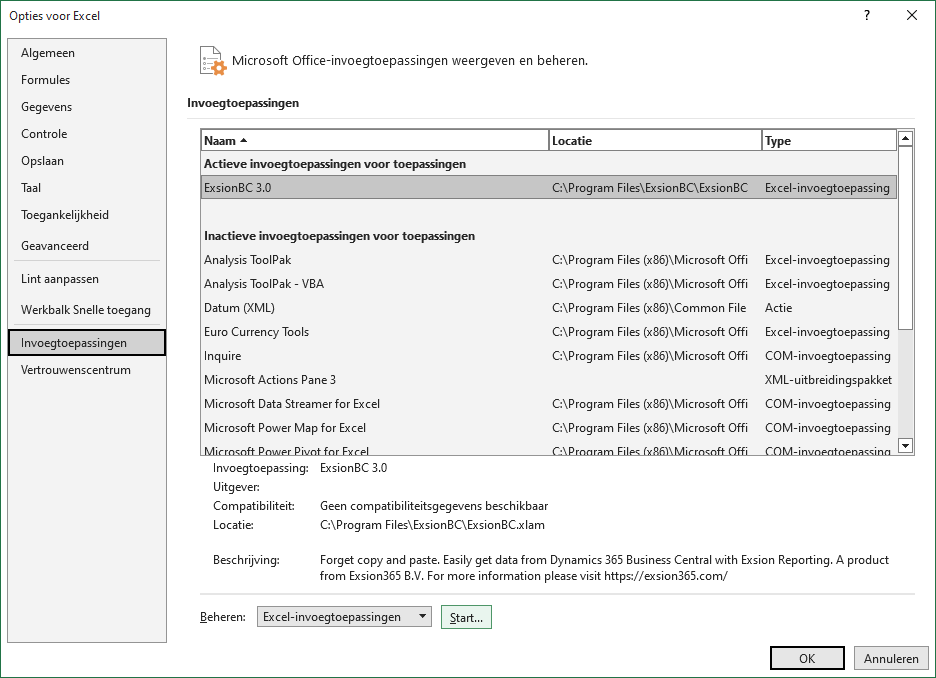Click the add-ins document gear icon
The height and width of the screenshot is (678, 936).
click(x=213, y=61)
